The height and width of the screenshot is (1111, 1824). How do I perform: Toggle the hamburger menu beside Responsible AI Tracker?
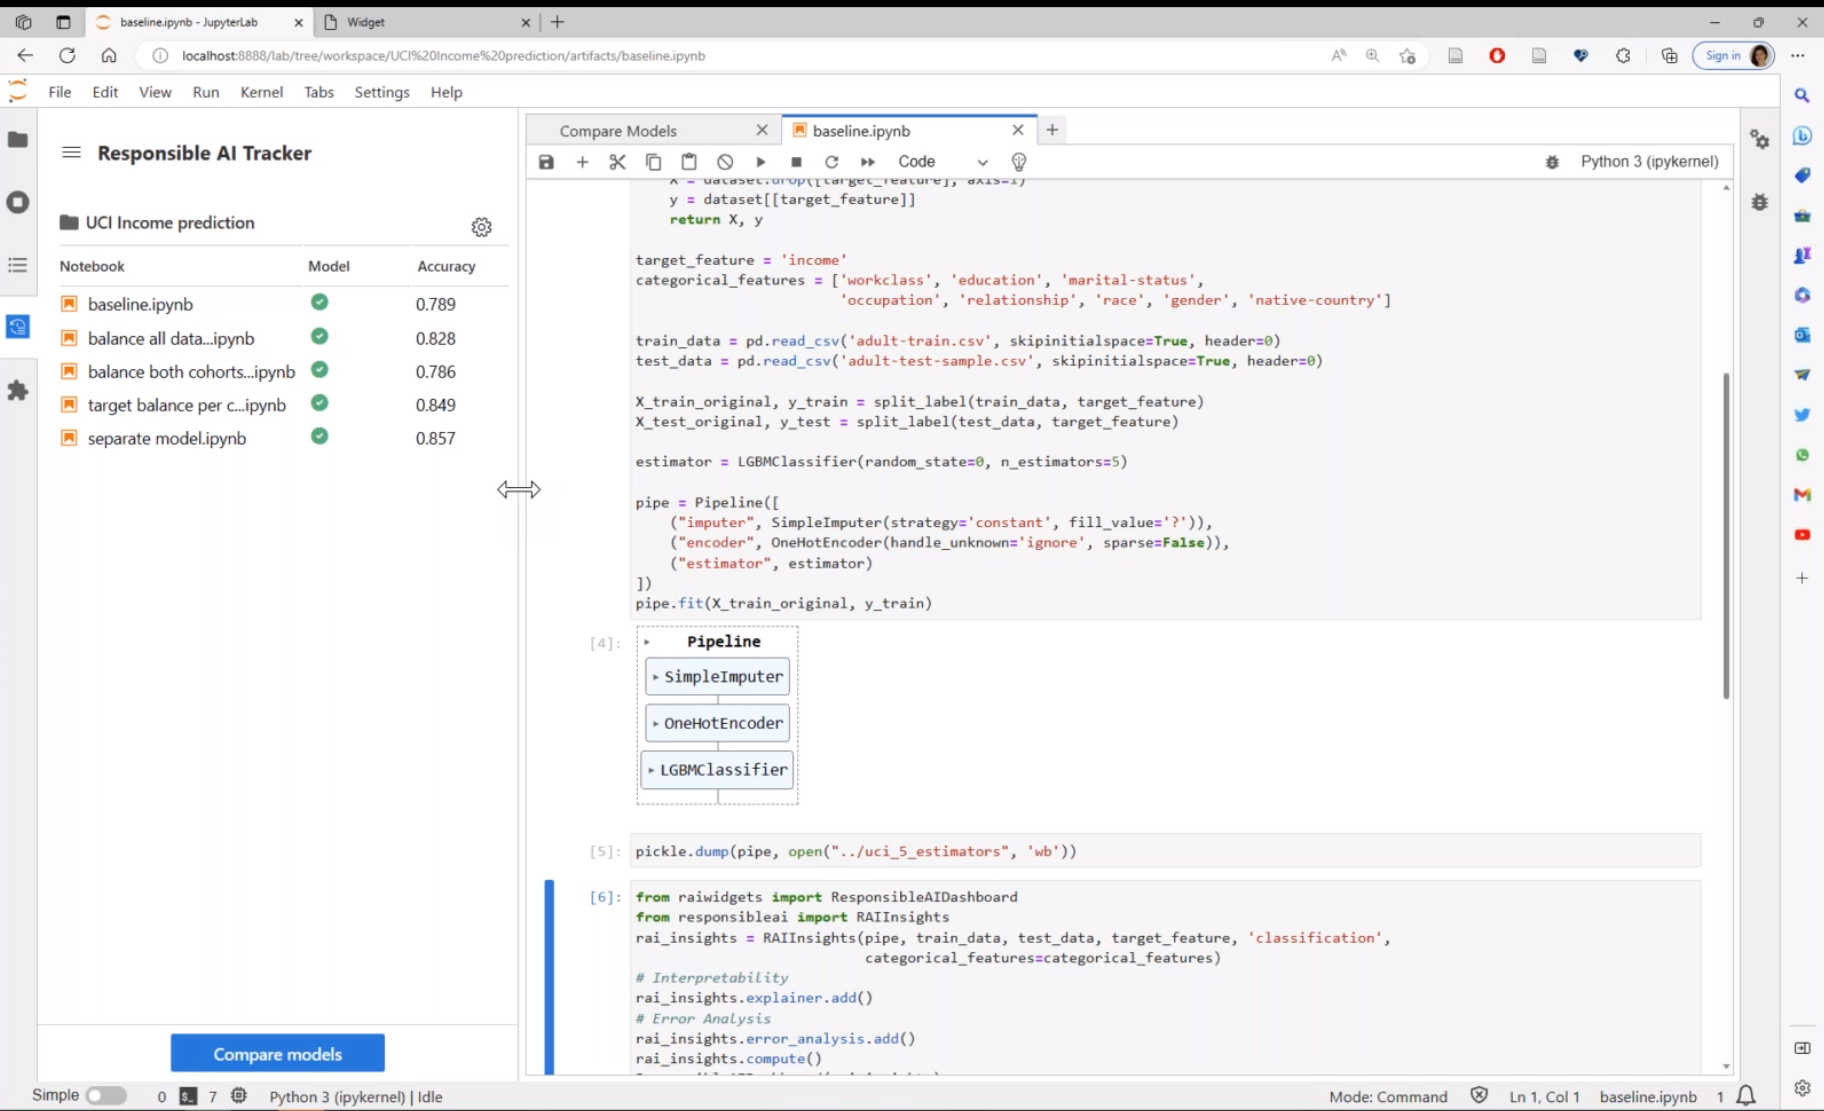click(71, 153)
